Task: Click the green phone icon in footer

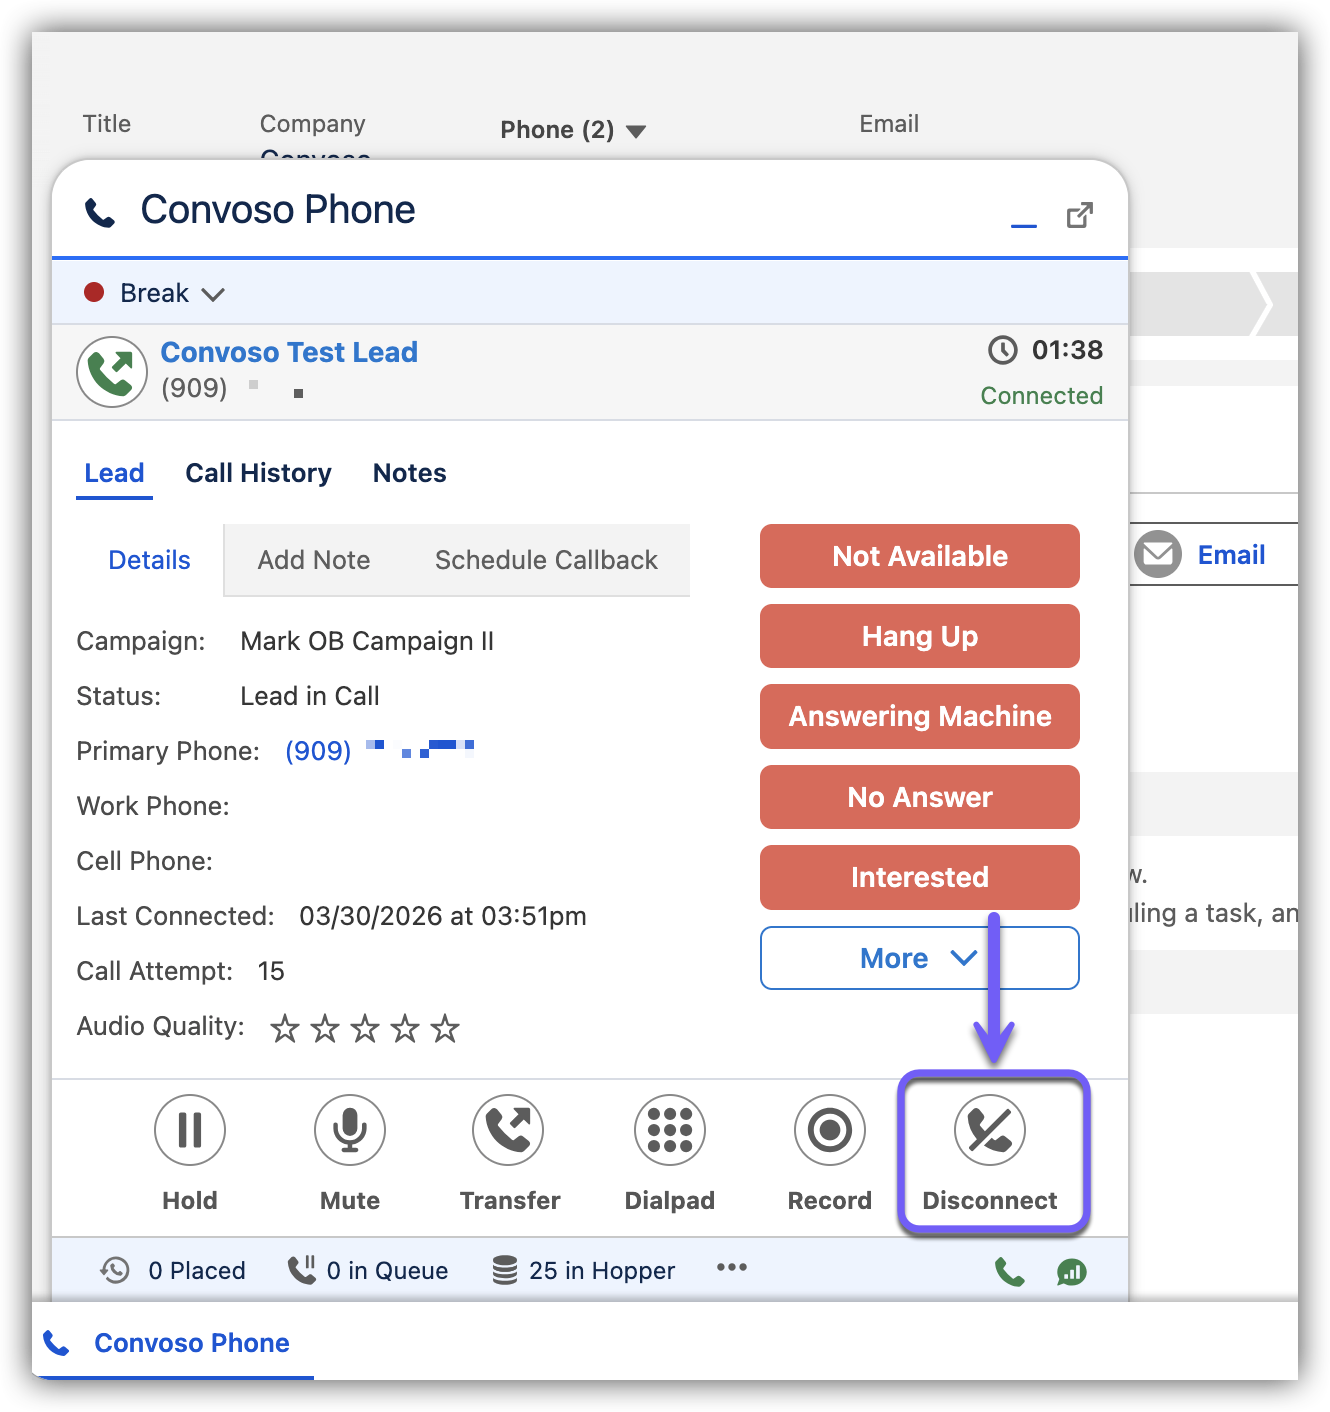Action: (1010, 1272)
